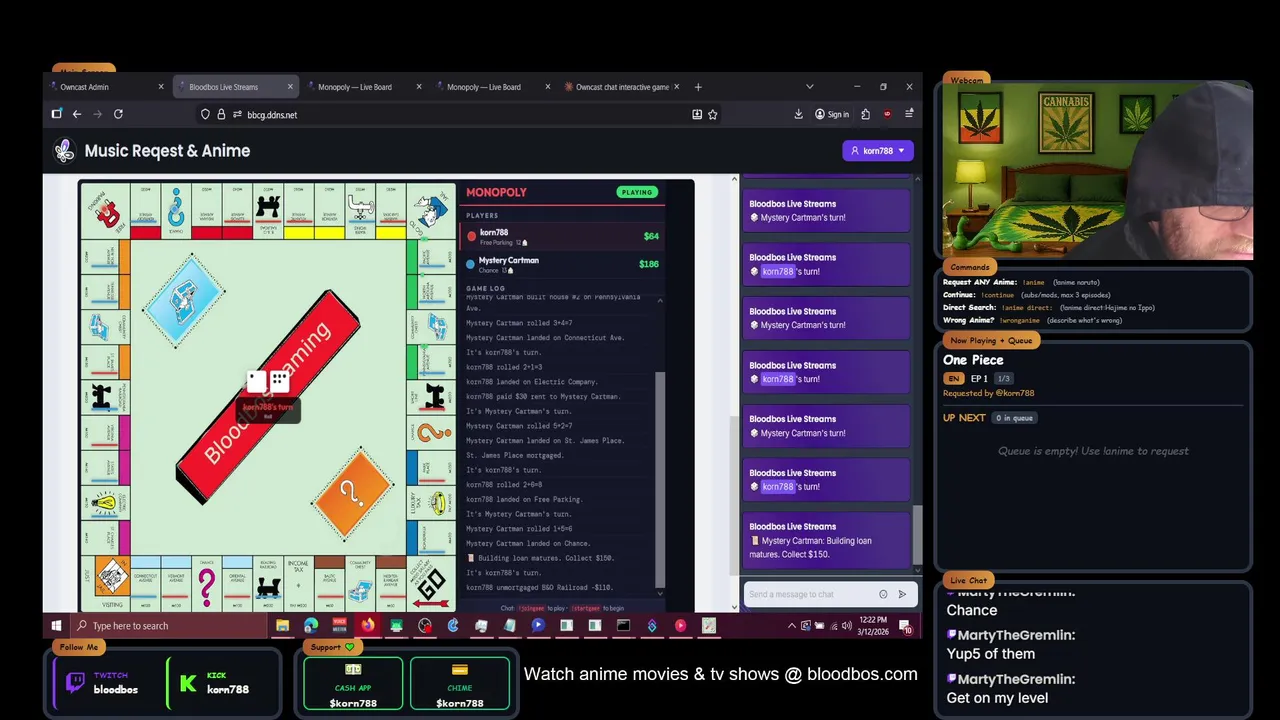Expand the list all tabs chevron
1280x720 pixels.
tap(810, 87)
